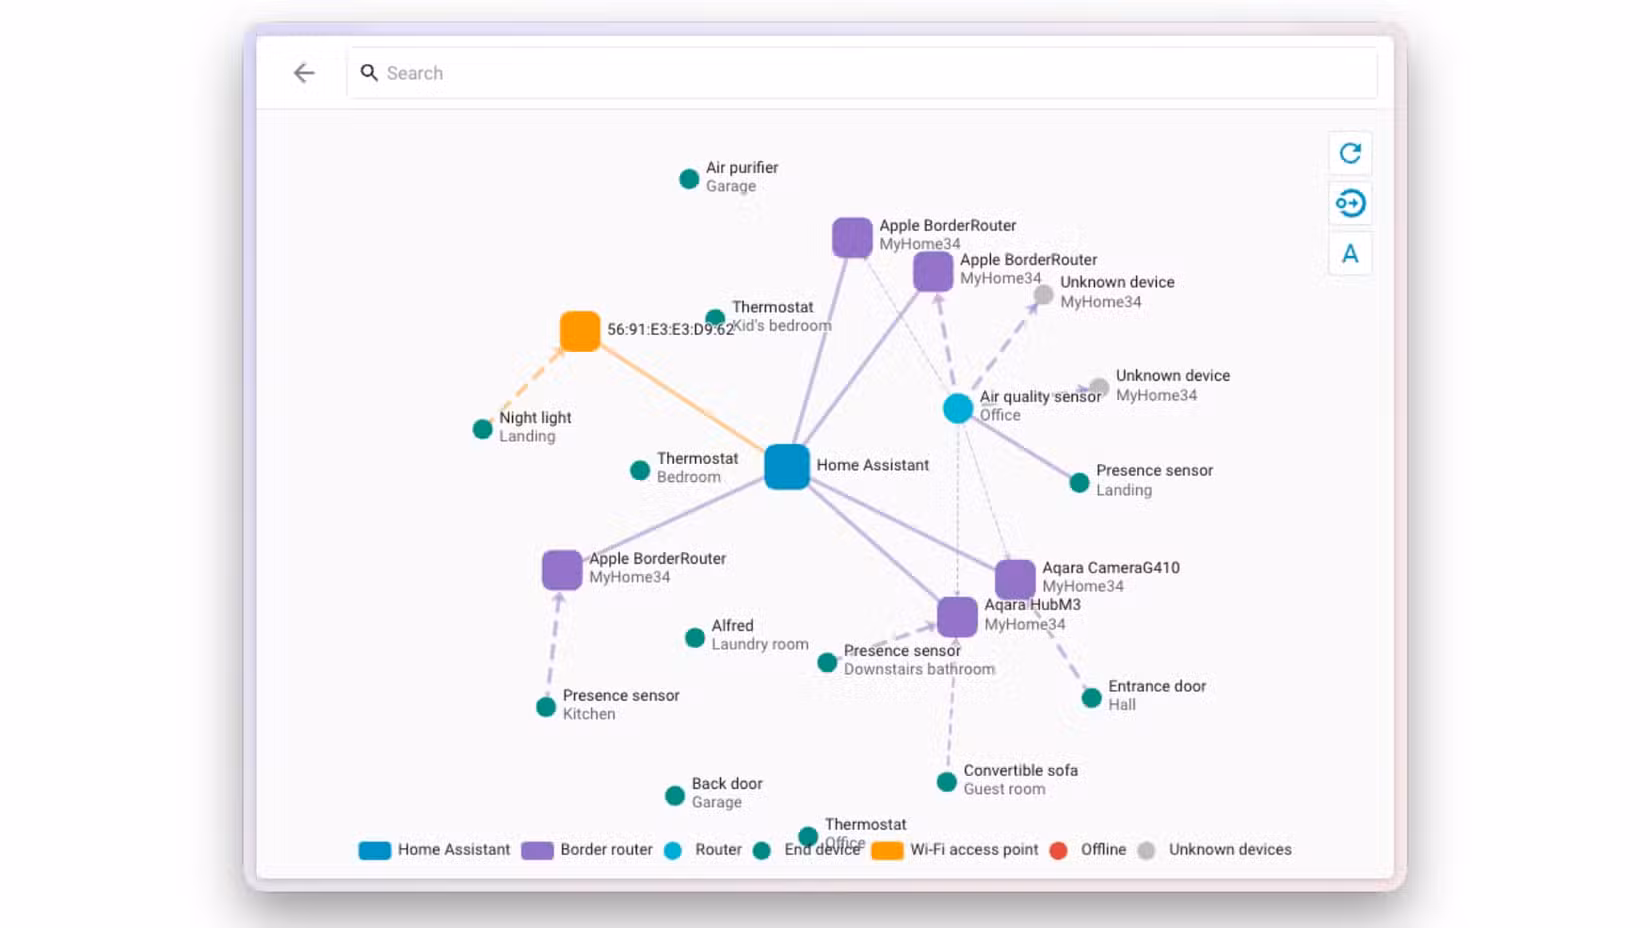The width and height of the screenshot is (1650, 928).
Task: Toggle Border router legend entry
Action: tap(587, 850)
